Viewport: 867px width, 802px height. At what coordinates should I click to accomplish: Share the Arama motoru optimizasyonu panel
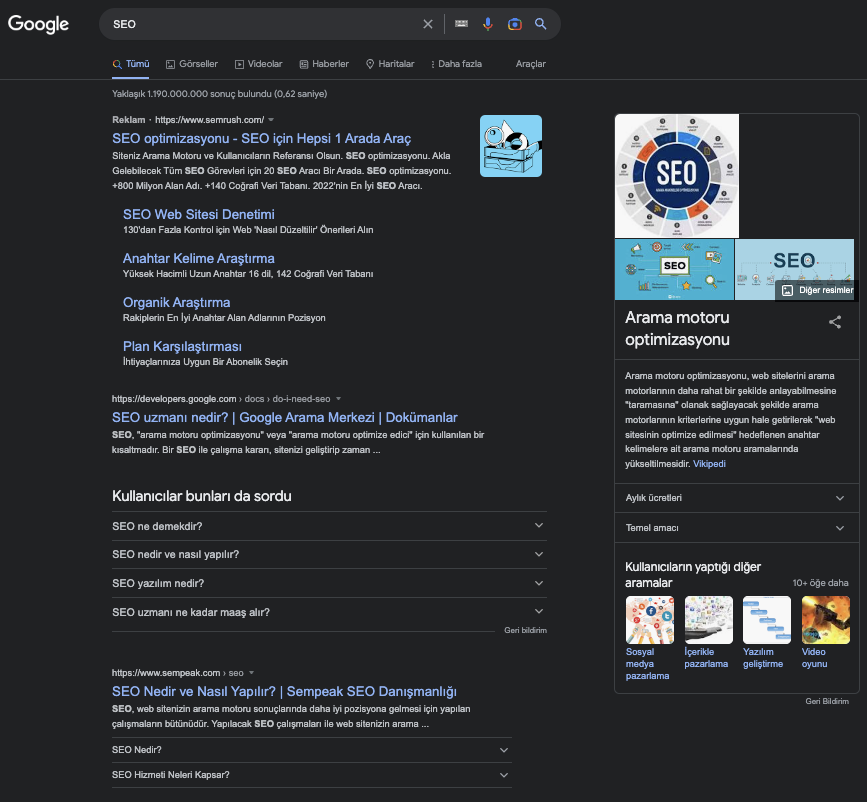coord(835,322)
